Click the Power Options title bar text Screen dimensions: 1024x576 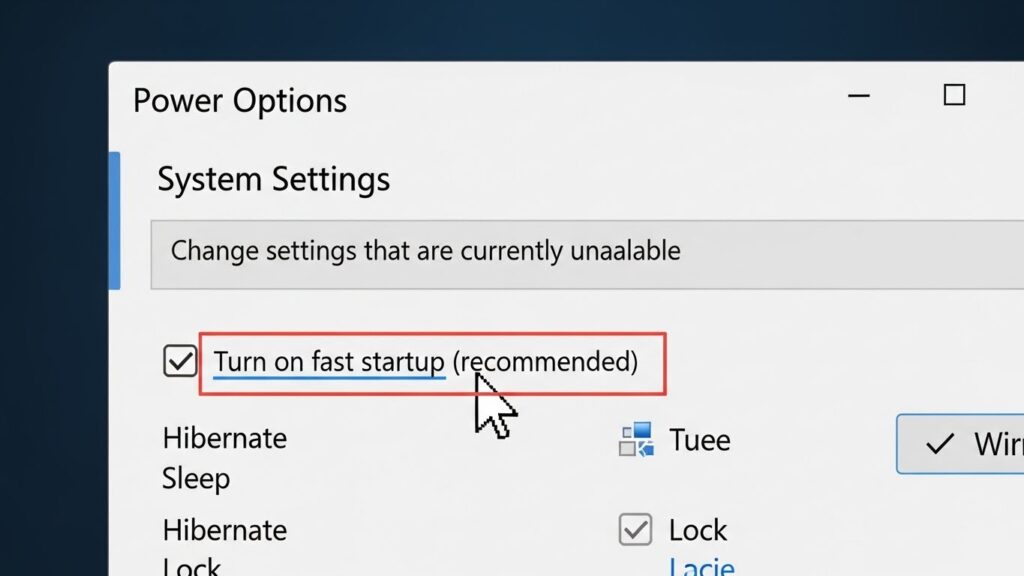tap(240, 101)
